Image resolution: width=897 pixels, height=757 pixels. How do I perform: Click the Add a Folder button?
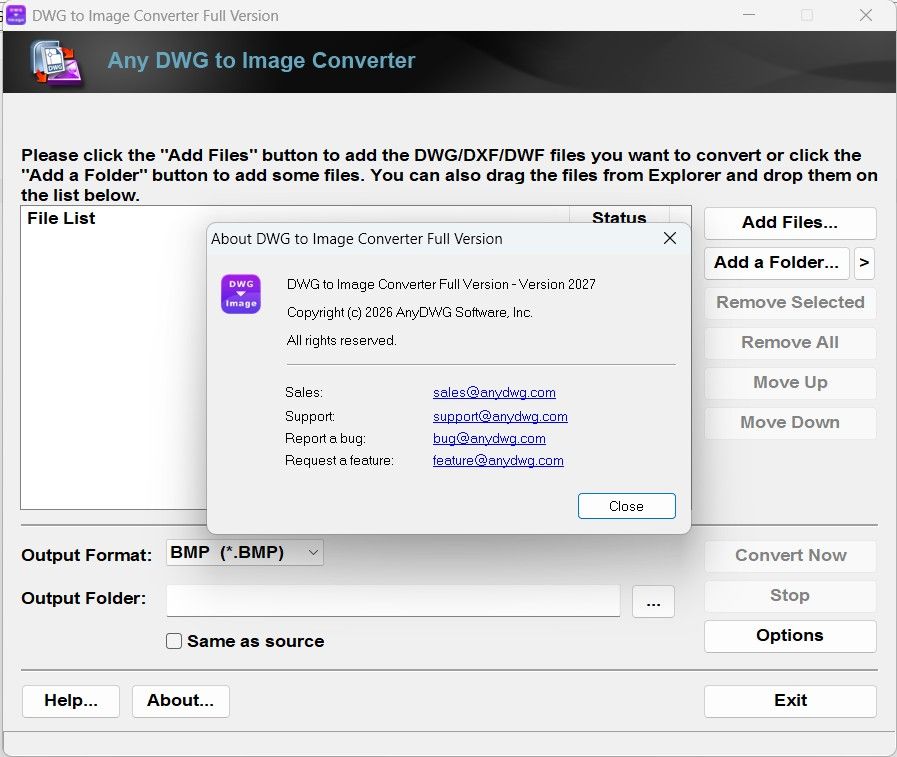click(x=776, y=262)
